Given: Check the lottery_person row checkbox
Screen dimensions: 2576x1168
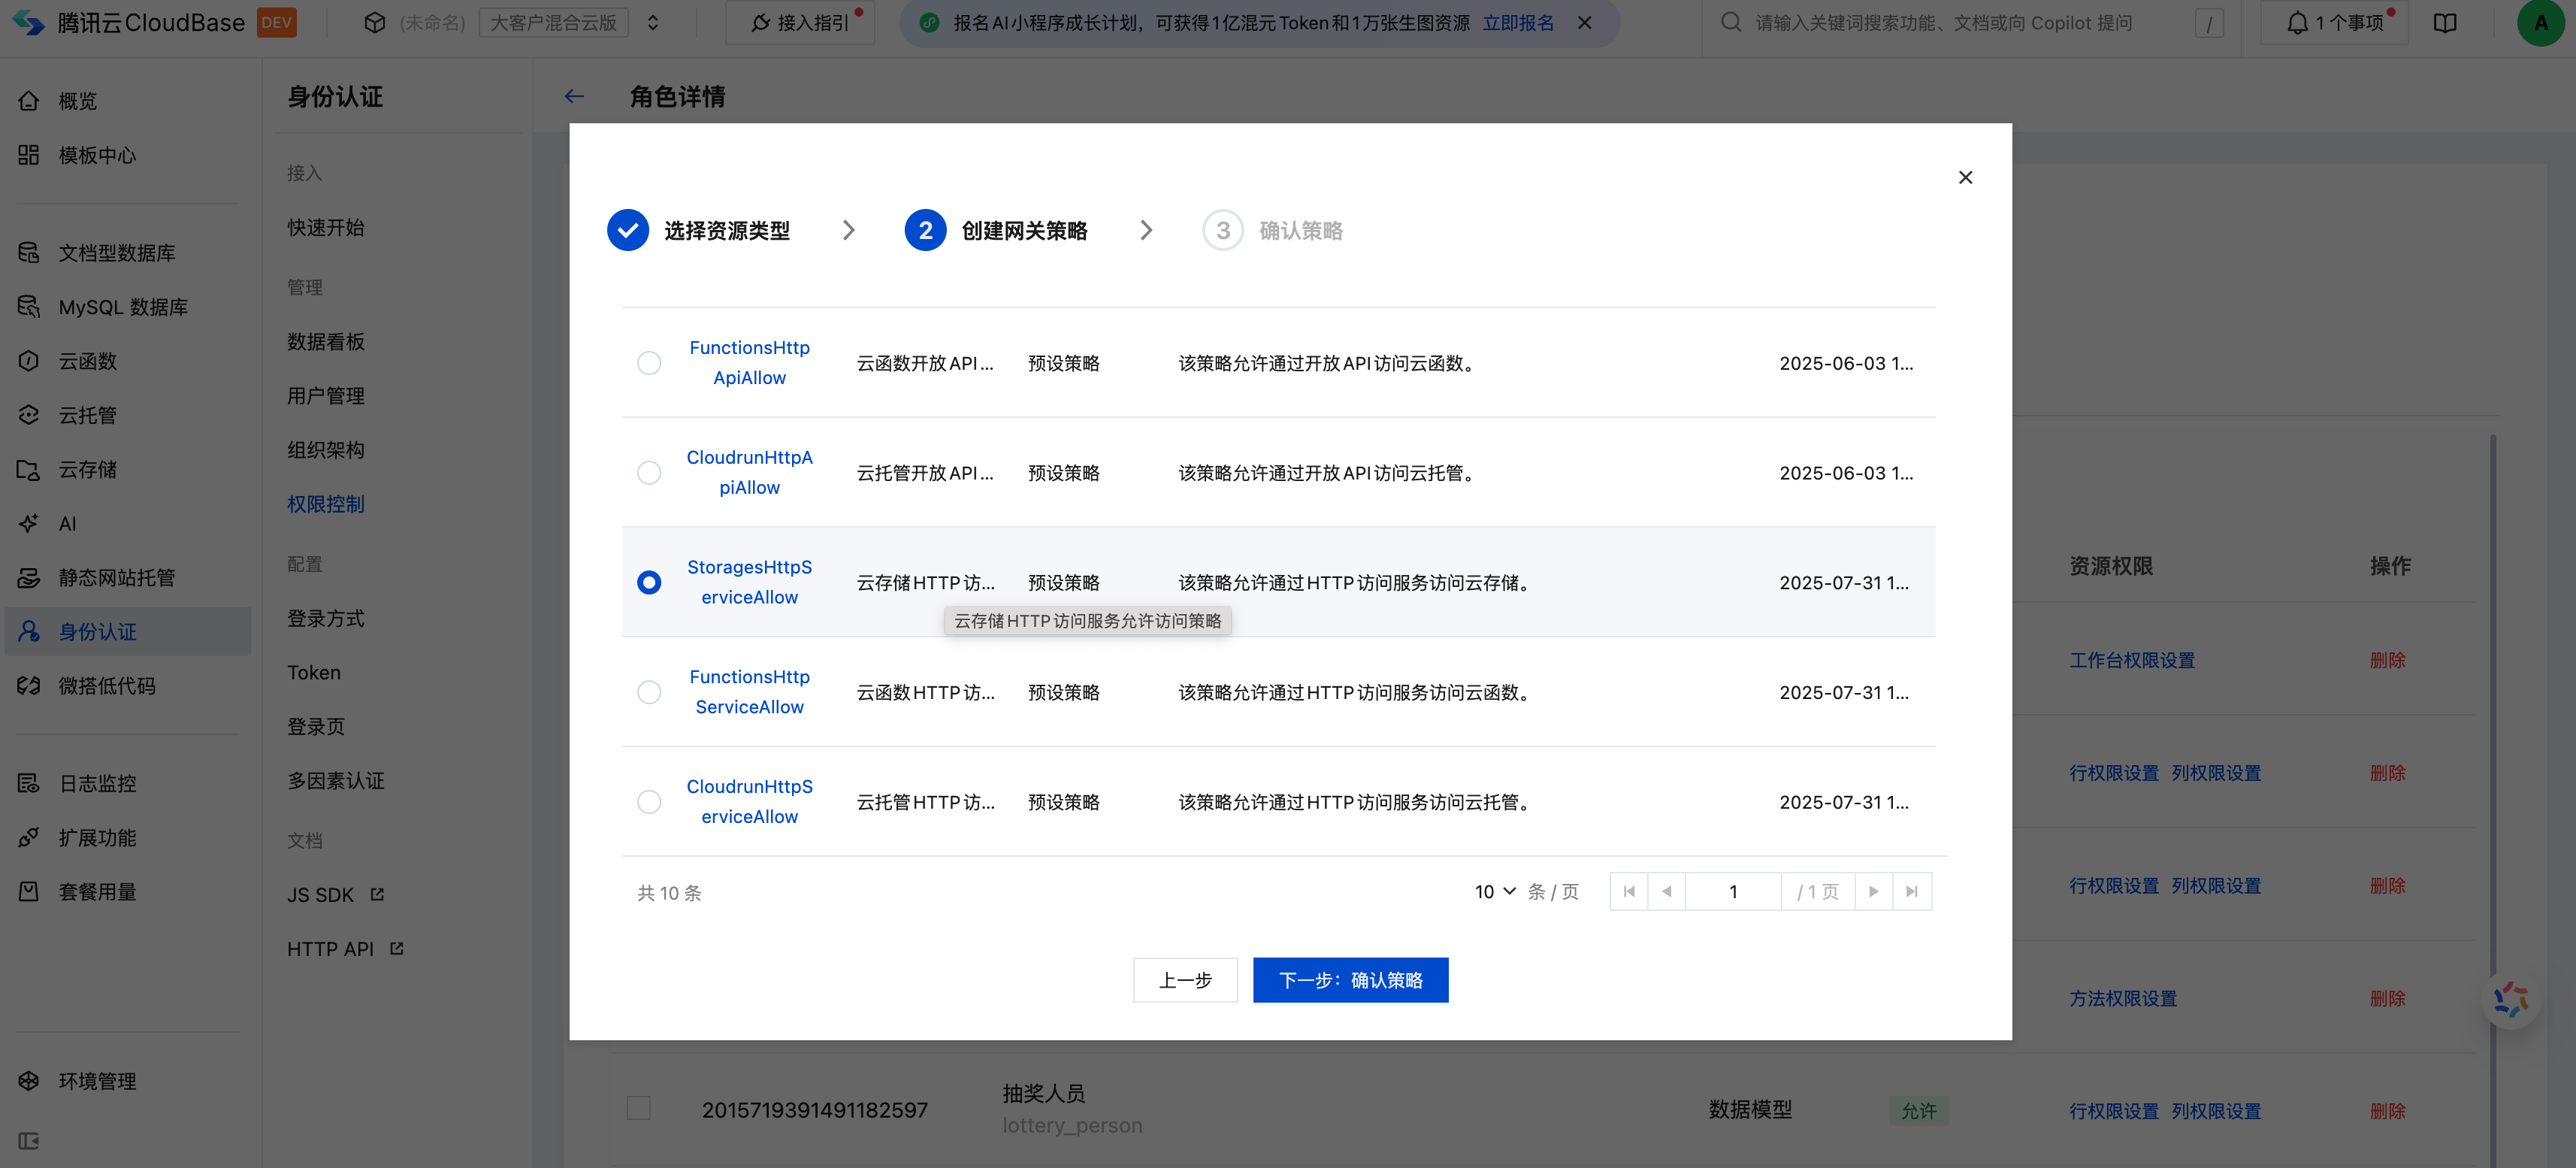Looking at the screenshot, I should coord(638,1108).
